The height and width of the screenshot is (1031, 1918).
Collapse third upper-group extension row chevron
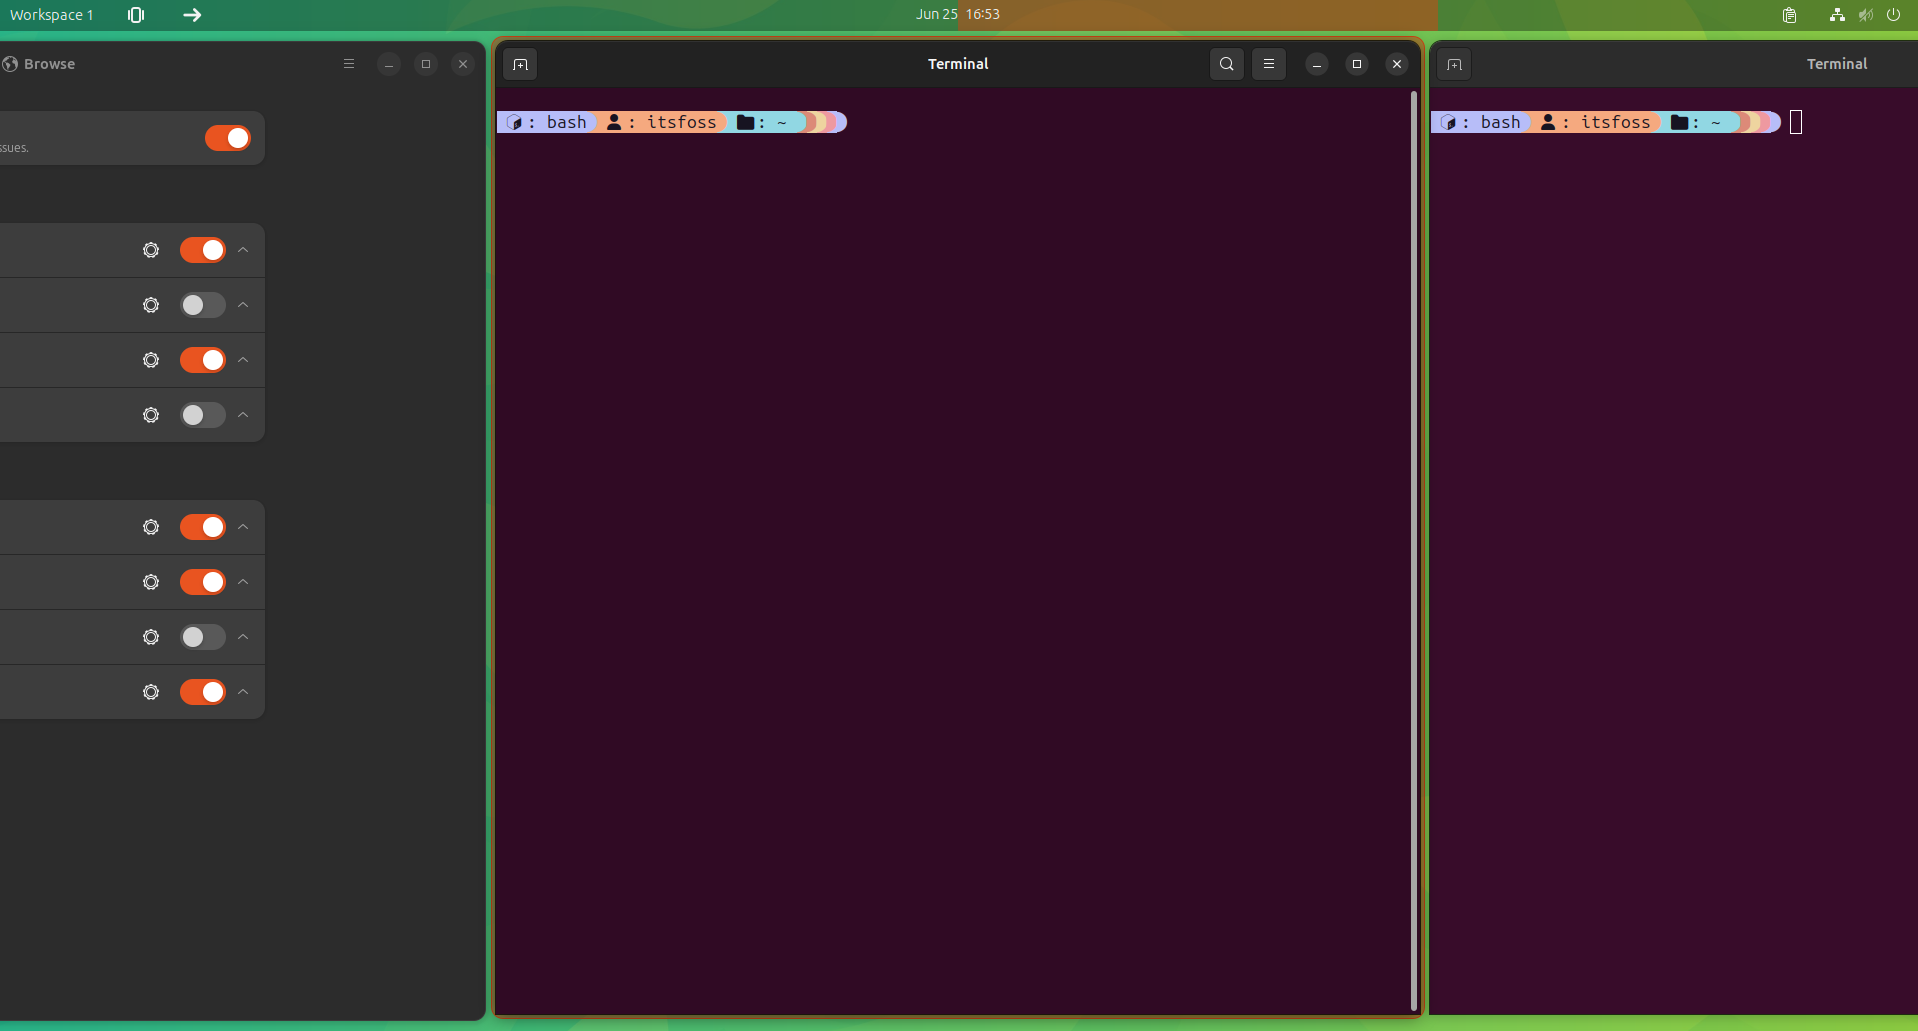[x=243, y=360]
